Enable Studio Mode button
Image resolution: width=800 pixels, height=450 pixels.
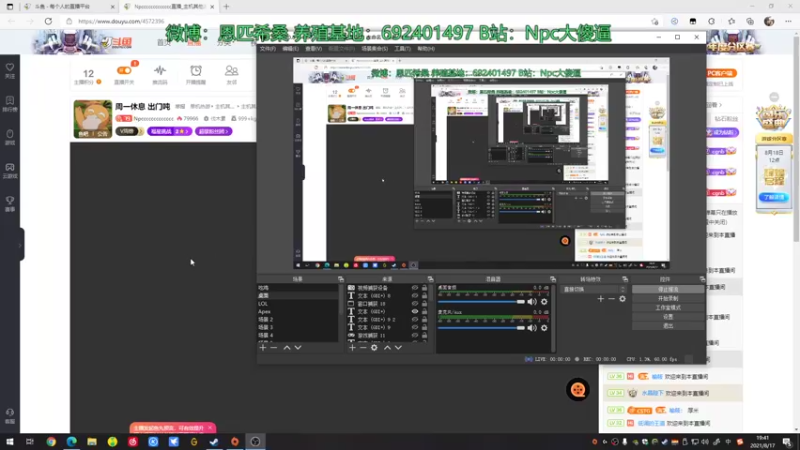click(x=668, y=308)
